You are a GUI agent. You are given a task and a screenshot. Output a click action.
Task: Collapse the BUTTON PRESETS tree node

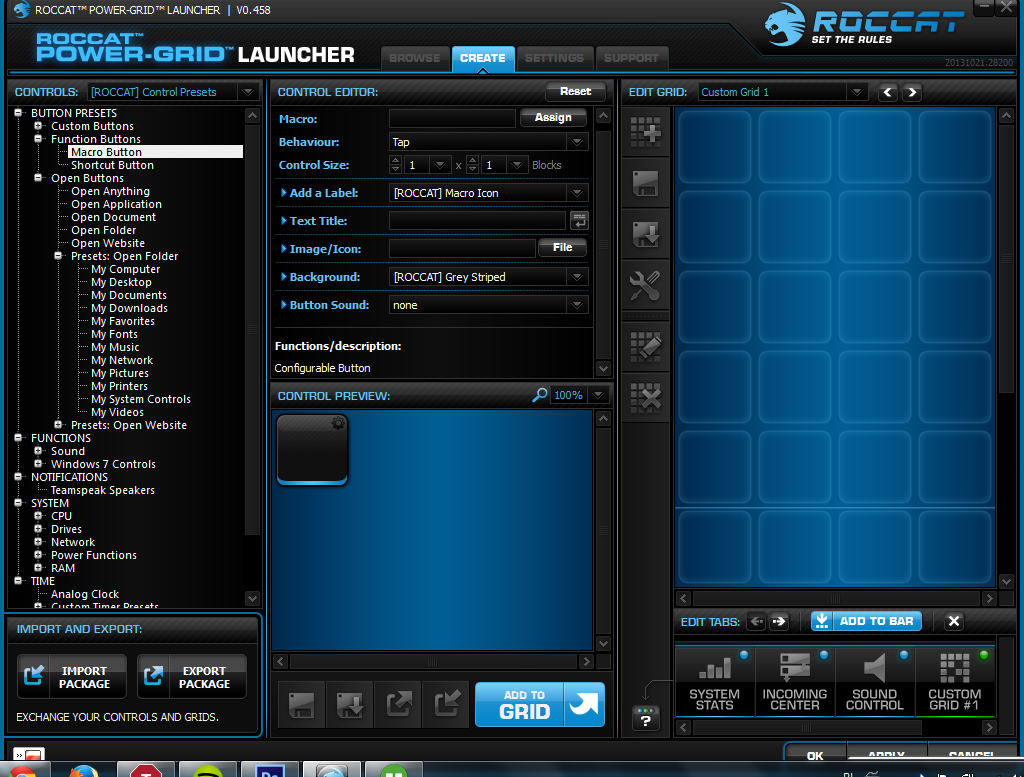[18, 112]
